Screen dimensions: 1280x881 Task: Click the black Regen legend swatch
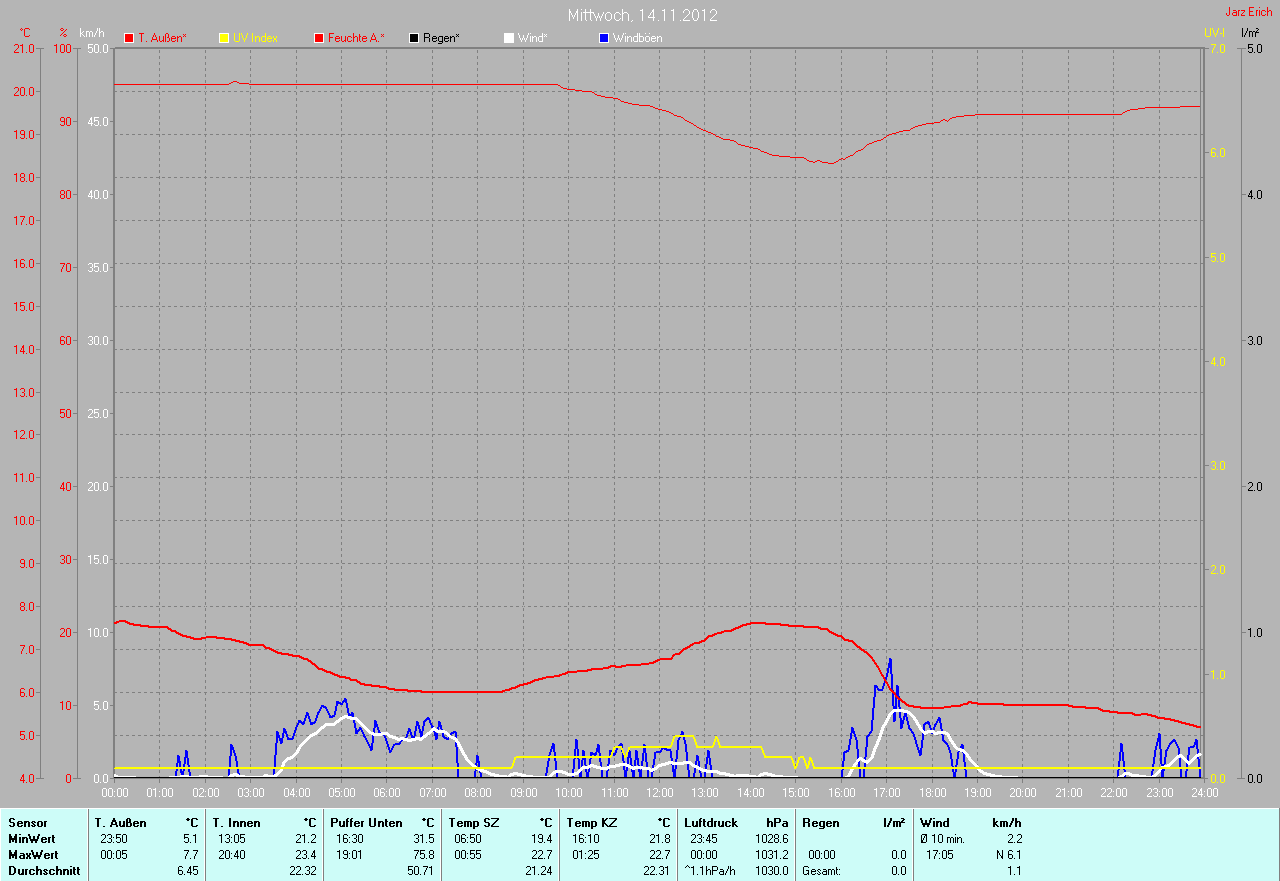[x=414, y=38]
